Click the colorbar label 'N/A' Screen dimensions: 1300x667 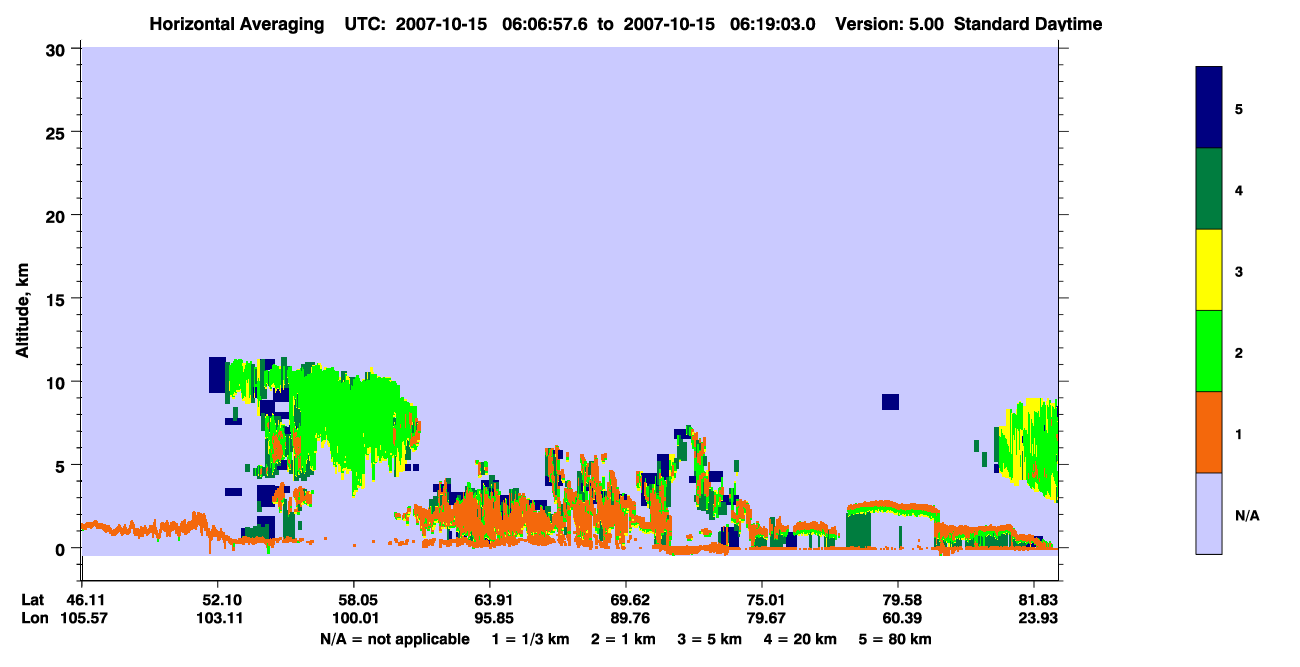pyautogui.click(x=1246, y=515)
